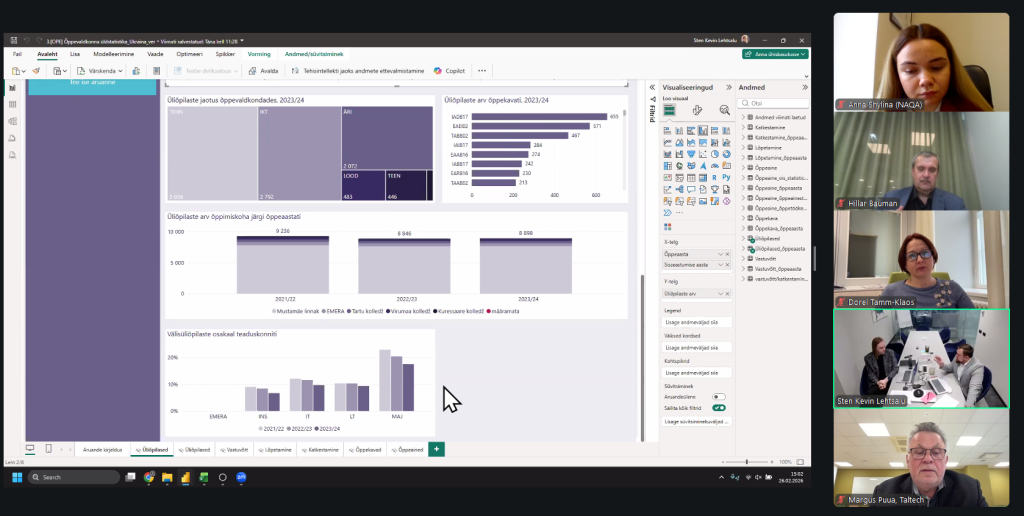Expand the Õppekava table in the Andmed list
1024x516 pixels.
[744, 218]
